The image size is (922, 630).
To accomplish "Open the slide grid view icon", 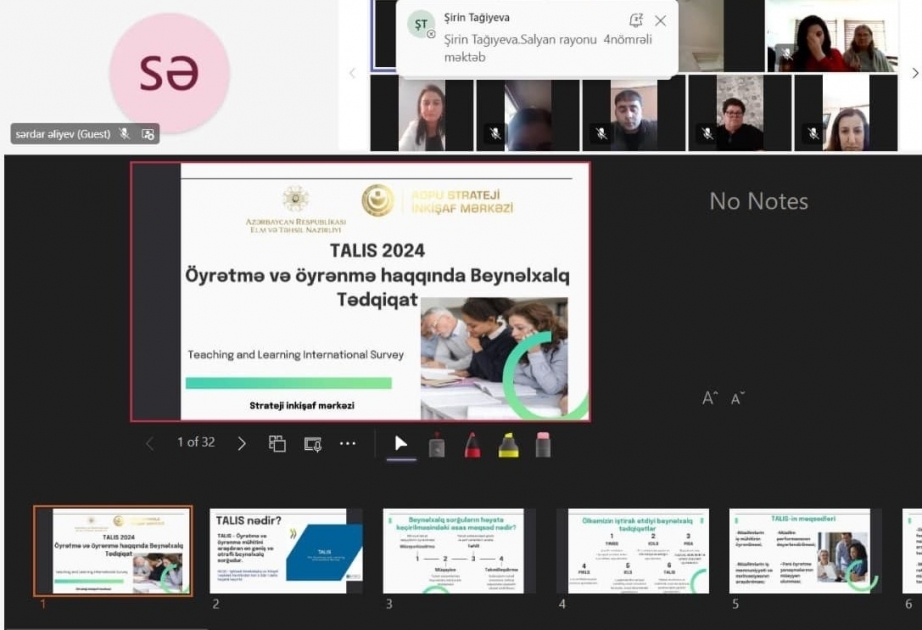I will 277,444.
